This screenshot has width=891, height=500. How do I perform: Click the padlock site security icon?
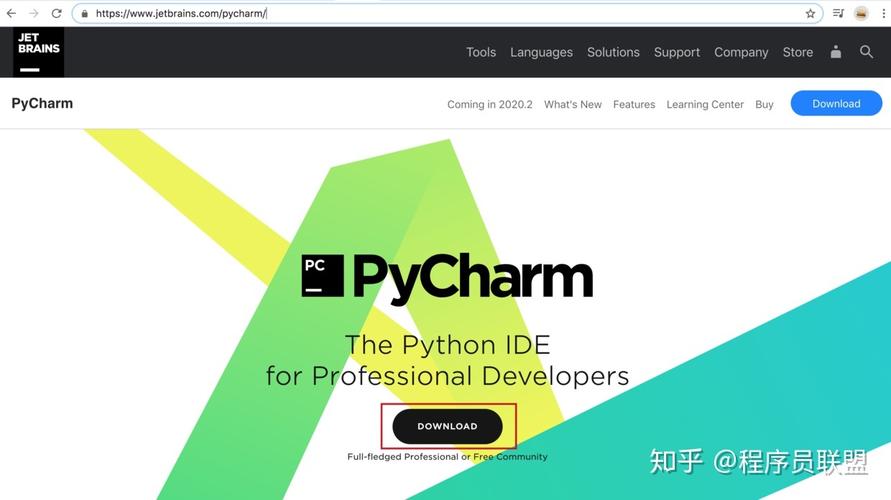(85, 14)
